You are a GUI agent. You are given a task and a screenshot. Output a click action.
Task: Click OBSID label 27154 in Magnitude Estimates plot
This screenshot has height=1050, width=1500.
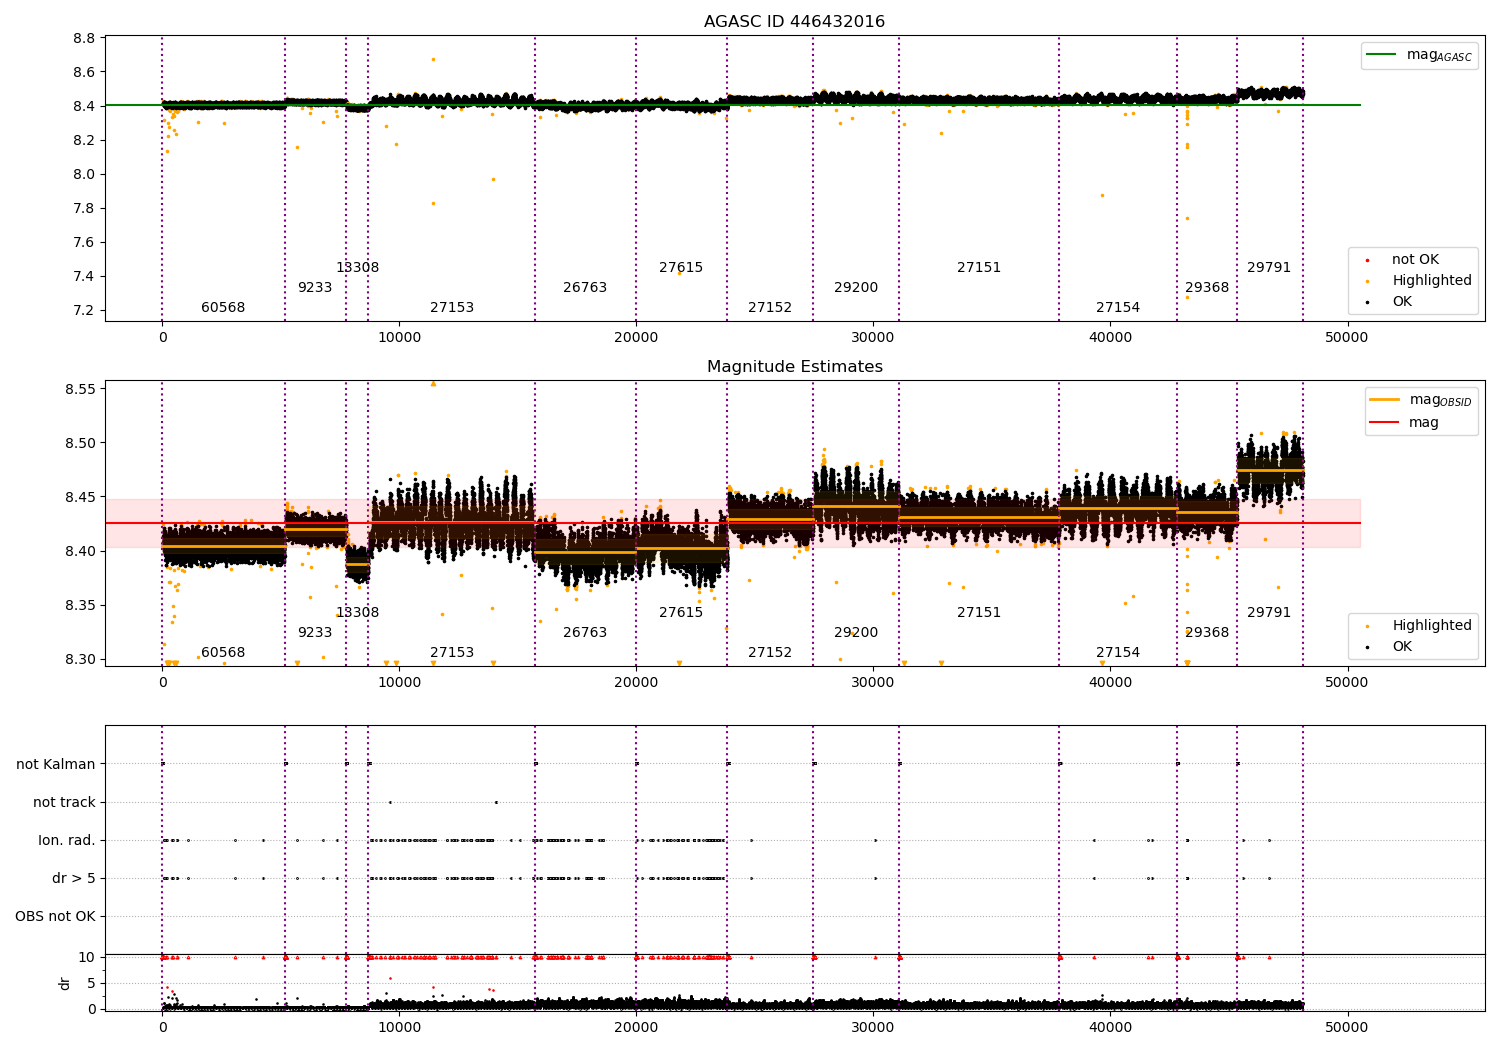tap(1118, 653)
